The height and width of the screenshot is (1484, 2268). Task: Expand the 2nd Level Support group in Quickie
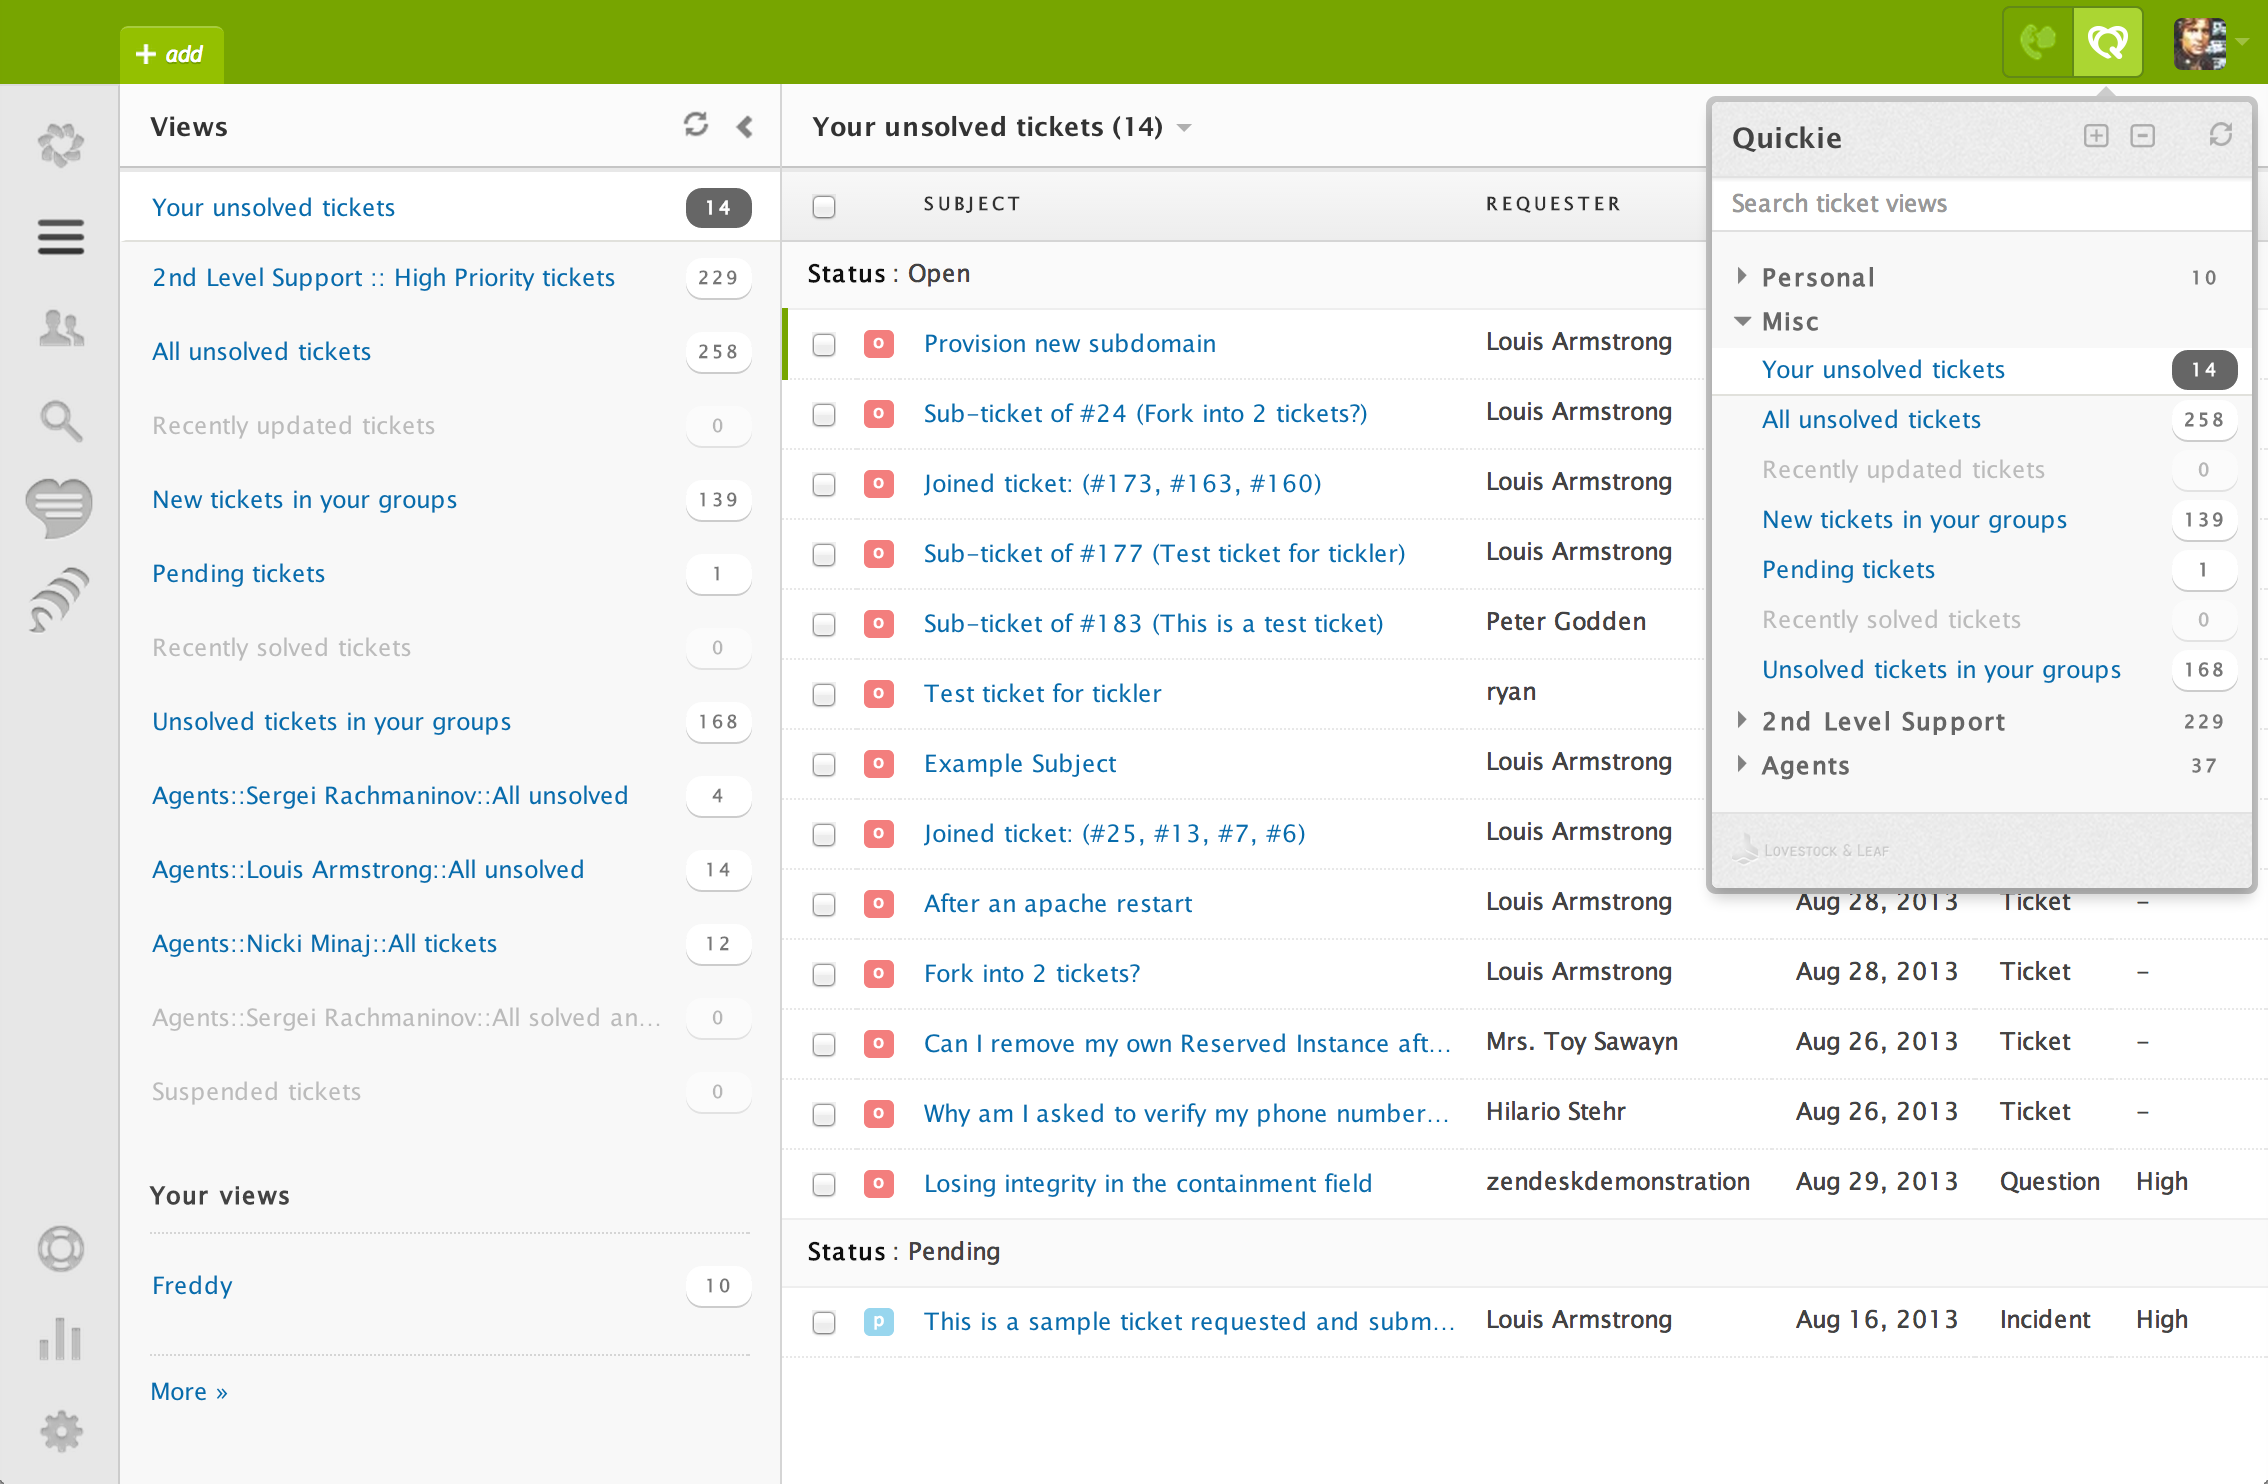click(x=1742, y=720)
